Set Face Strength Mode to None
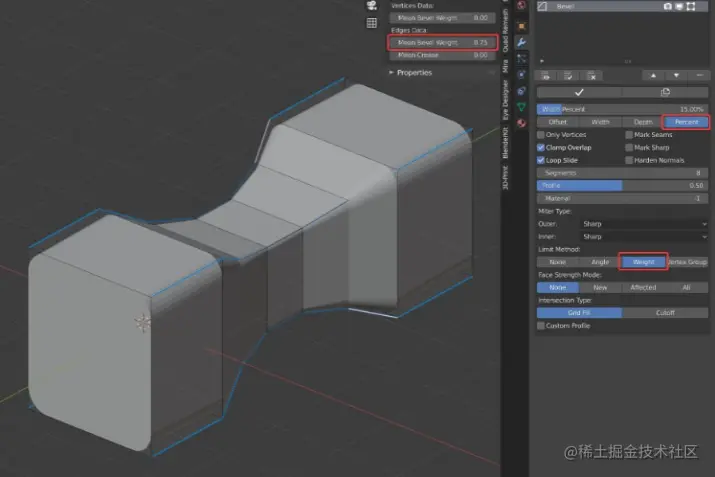The height and width of the screenshot is (477, 715). [558, 287]
